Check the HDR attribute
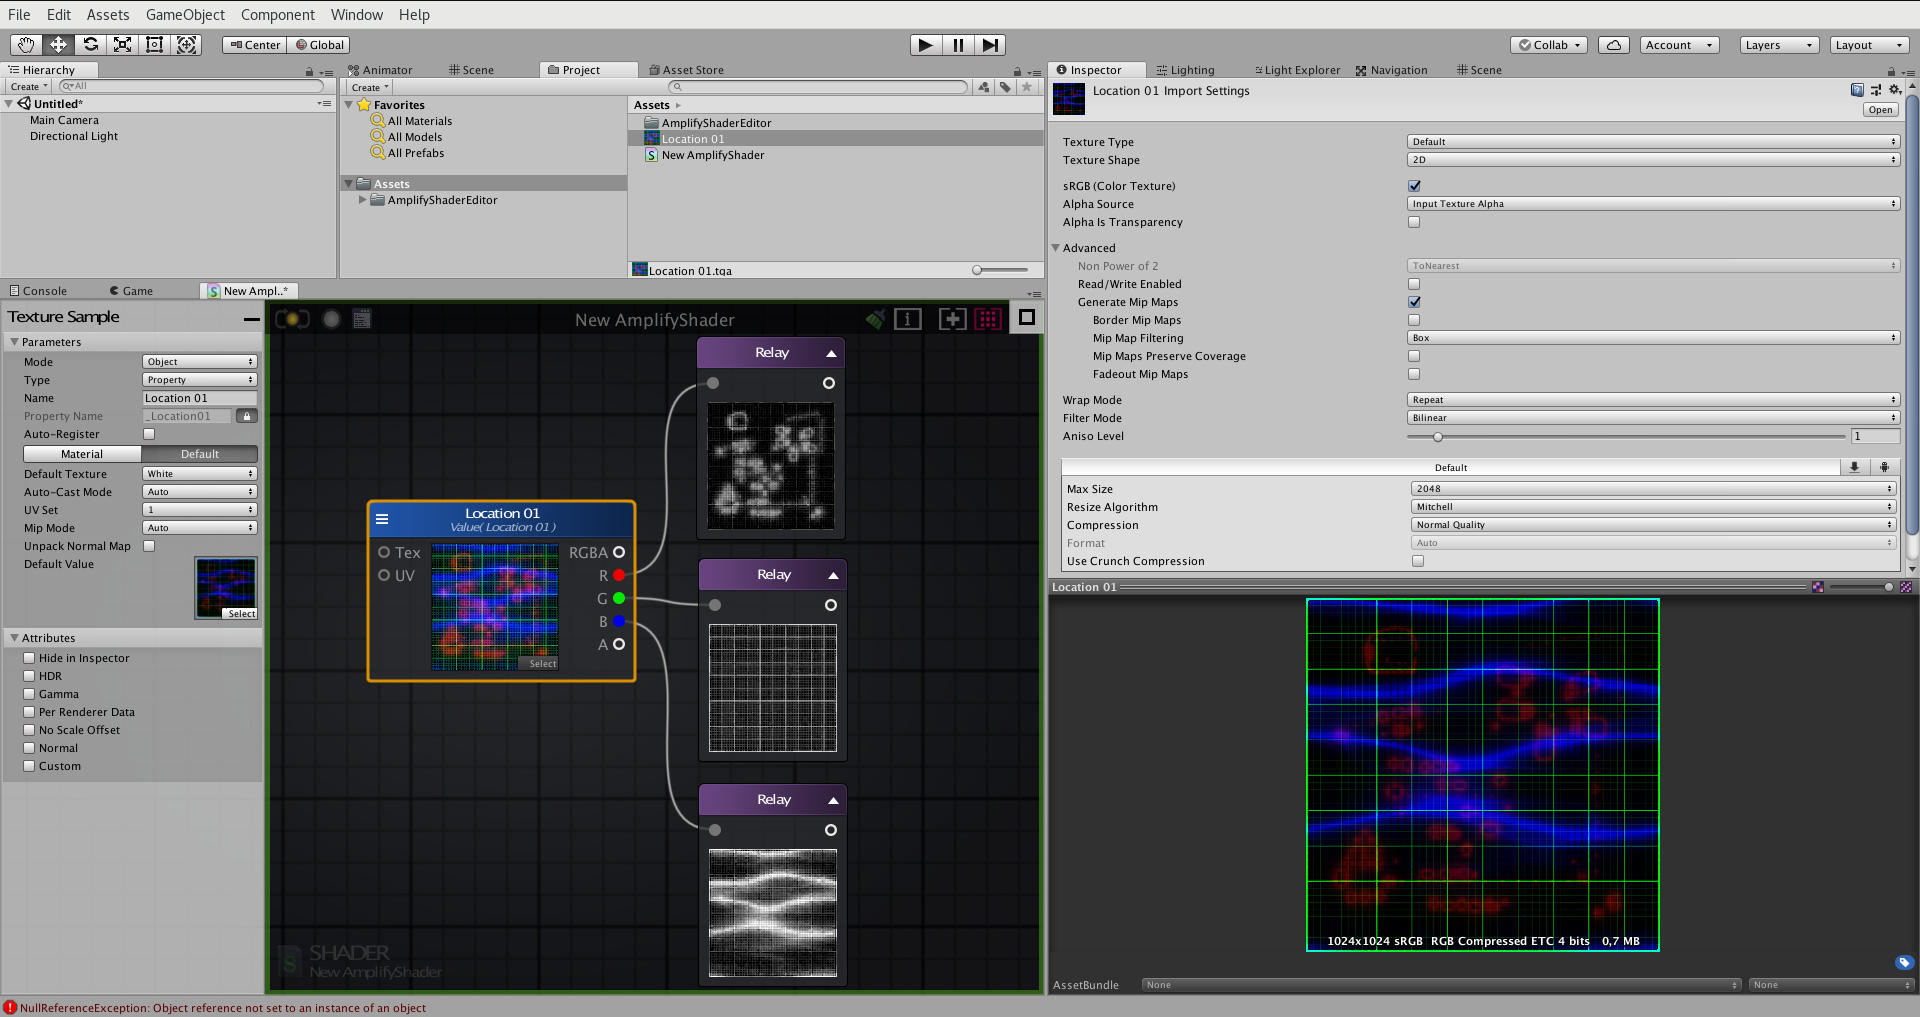The height and width of the screenshot is (1017, 1920). [29, 676]
